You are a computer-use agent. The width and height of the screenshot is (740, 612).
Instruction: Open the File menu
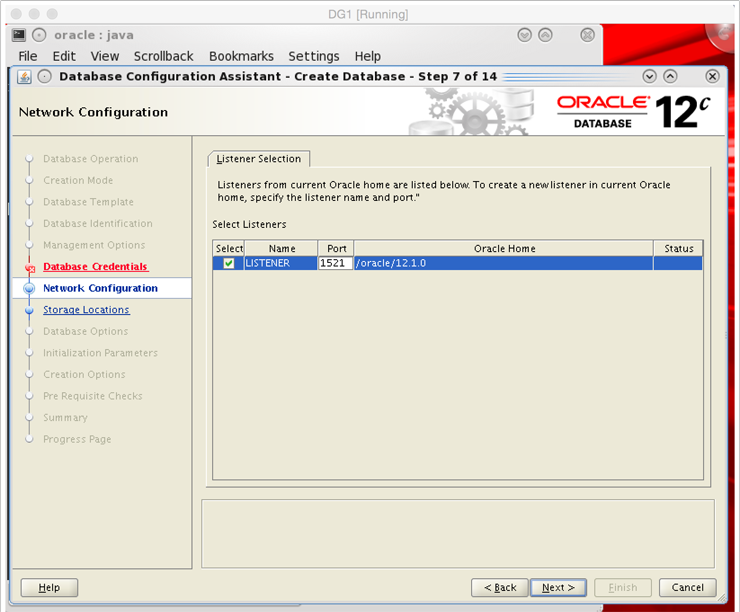[x=28, y=56]
